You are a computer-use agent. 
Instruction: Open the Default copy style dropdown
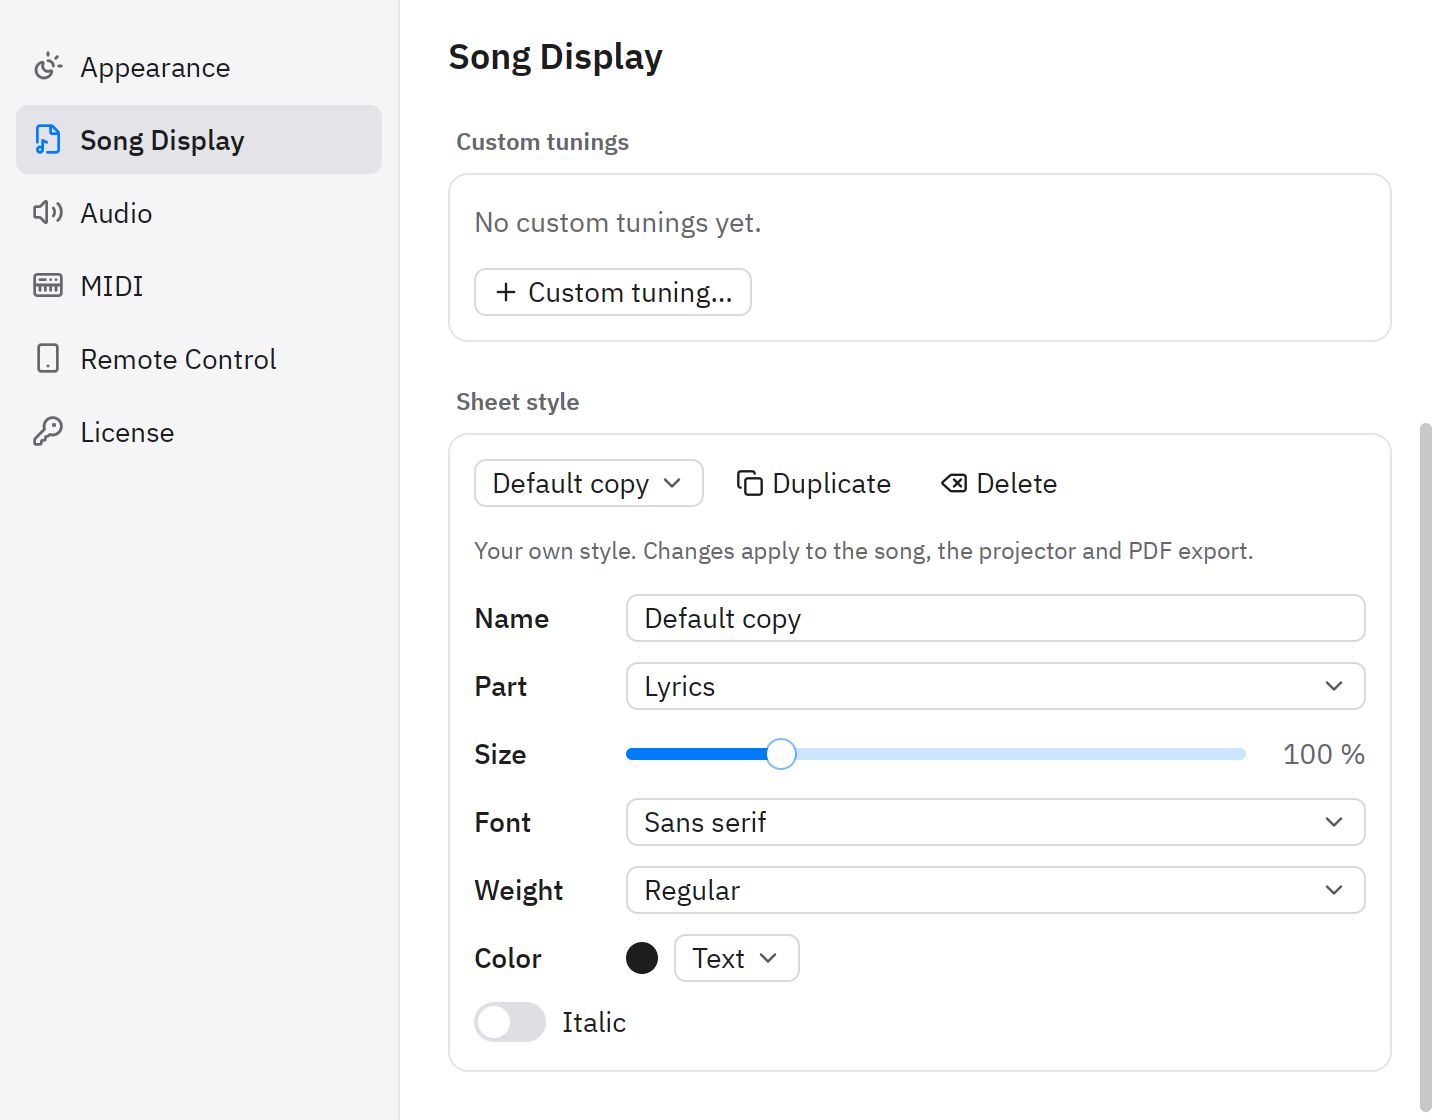coord(589,483)
